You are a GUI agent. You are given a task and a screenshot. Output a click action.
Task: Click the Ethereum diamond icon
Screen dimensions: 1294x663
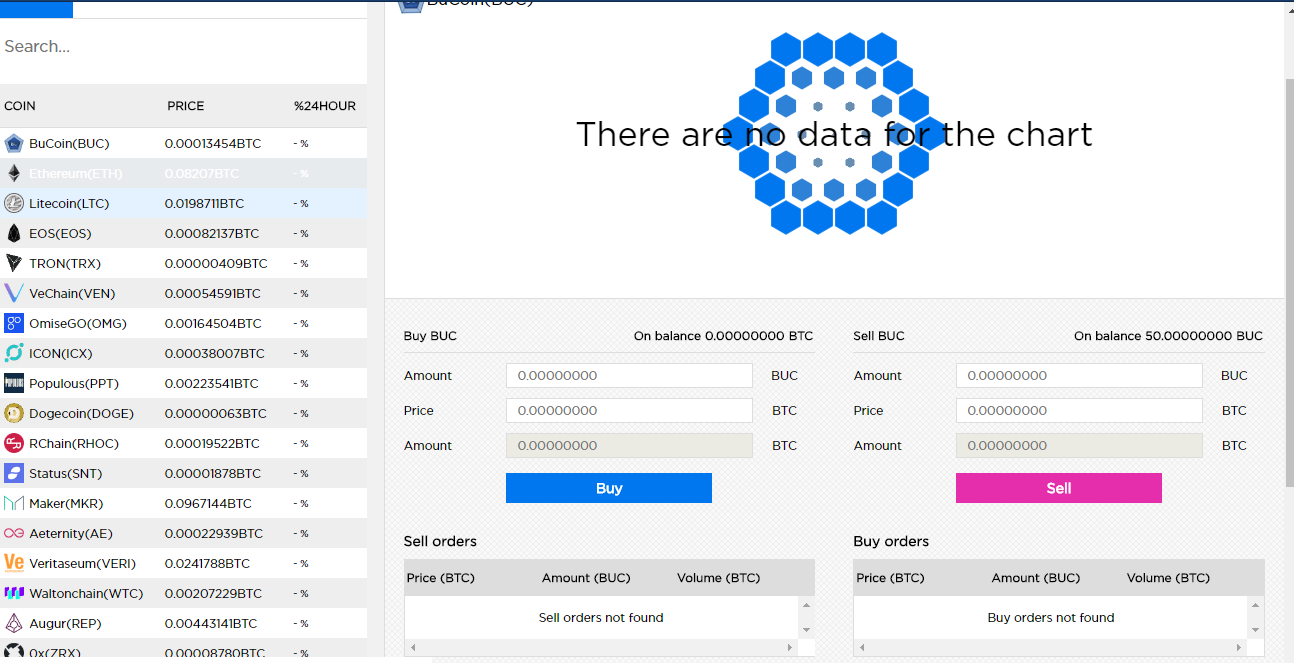(x=14, y=174)
